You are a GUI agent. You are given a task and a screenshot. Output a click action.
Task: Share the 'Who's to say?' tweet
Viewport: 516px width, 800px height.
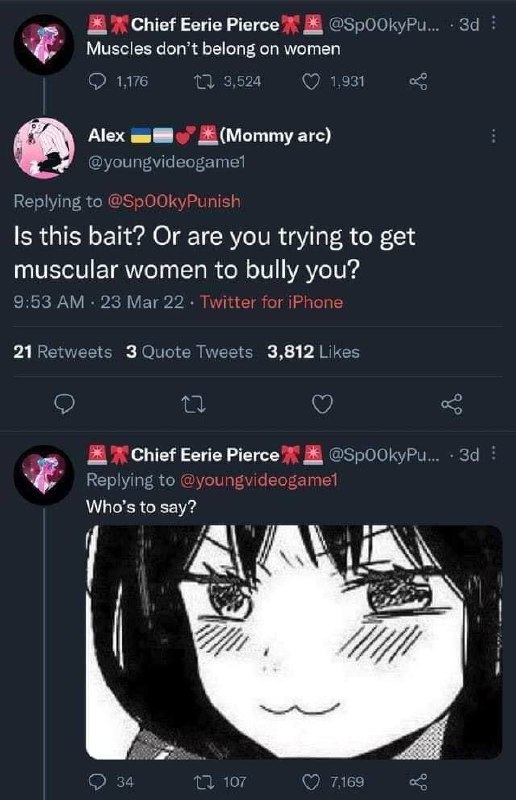[418, 782]
